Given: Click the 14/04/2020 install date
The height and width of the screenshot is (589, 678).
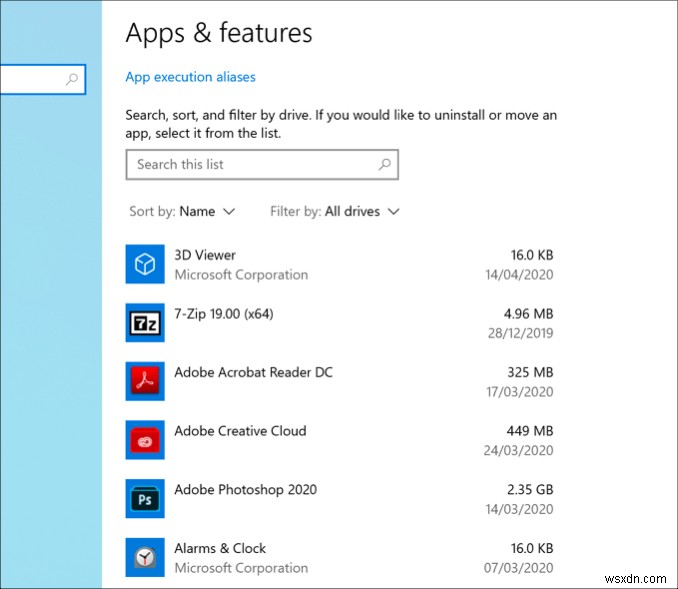Looking at the screenshot, I should pyautogui.click(x=519, y=275).
